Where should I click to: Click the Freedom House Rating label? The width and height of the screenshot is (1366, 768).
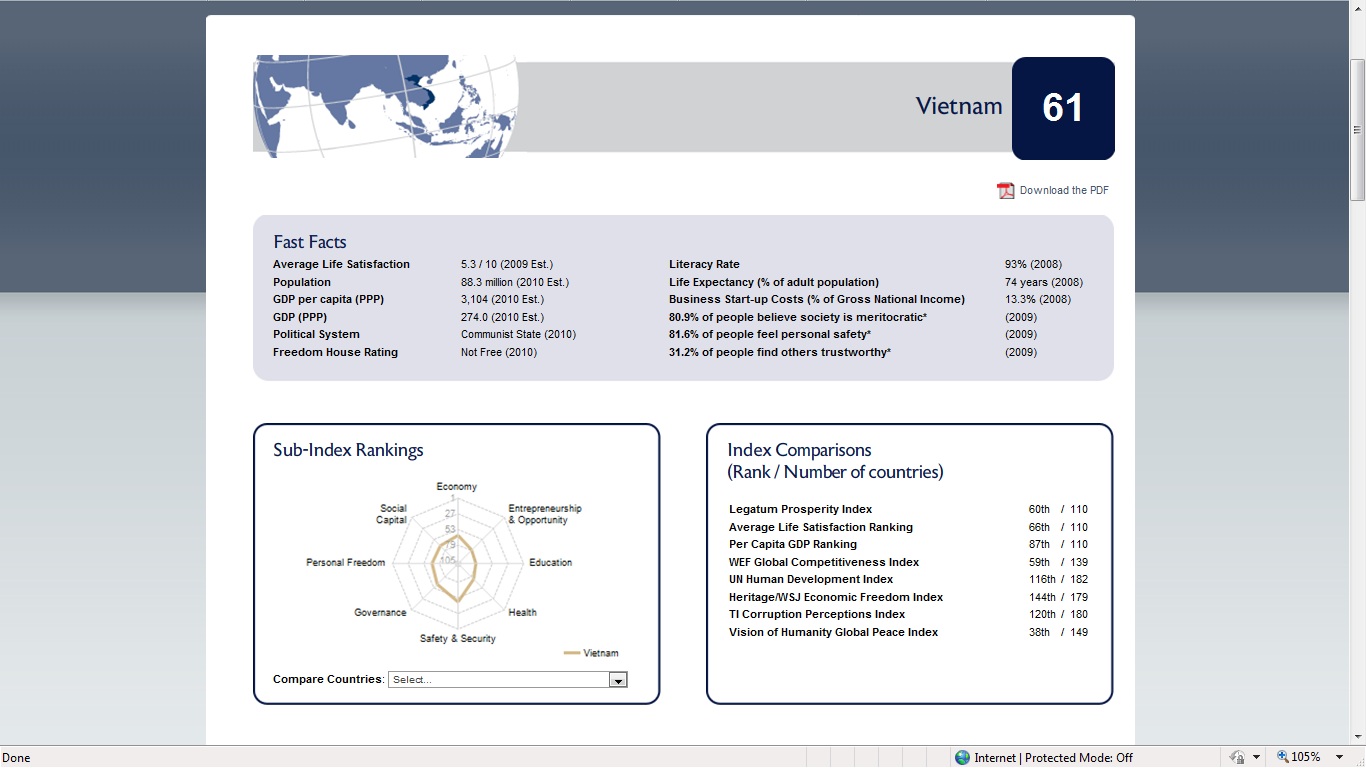(x=335, y=353)
